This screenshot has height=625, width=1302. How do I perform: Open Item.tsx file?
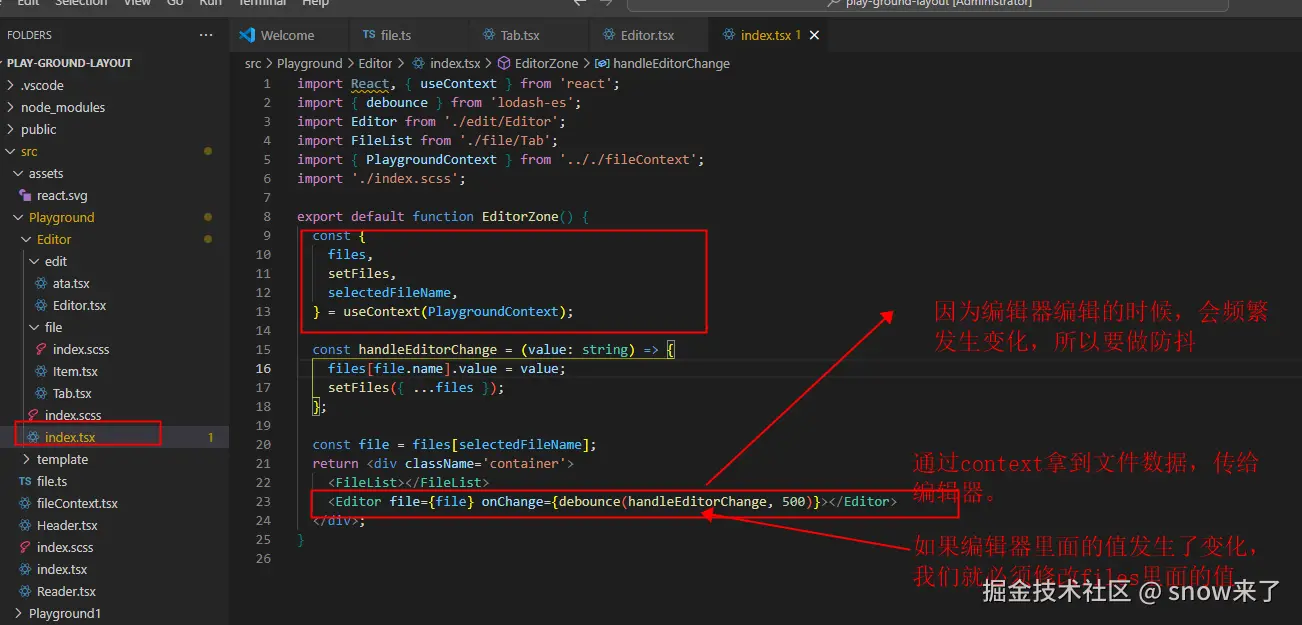[x=75, y=371]
